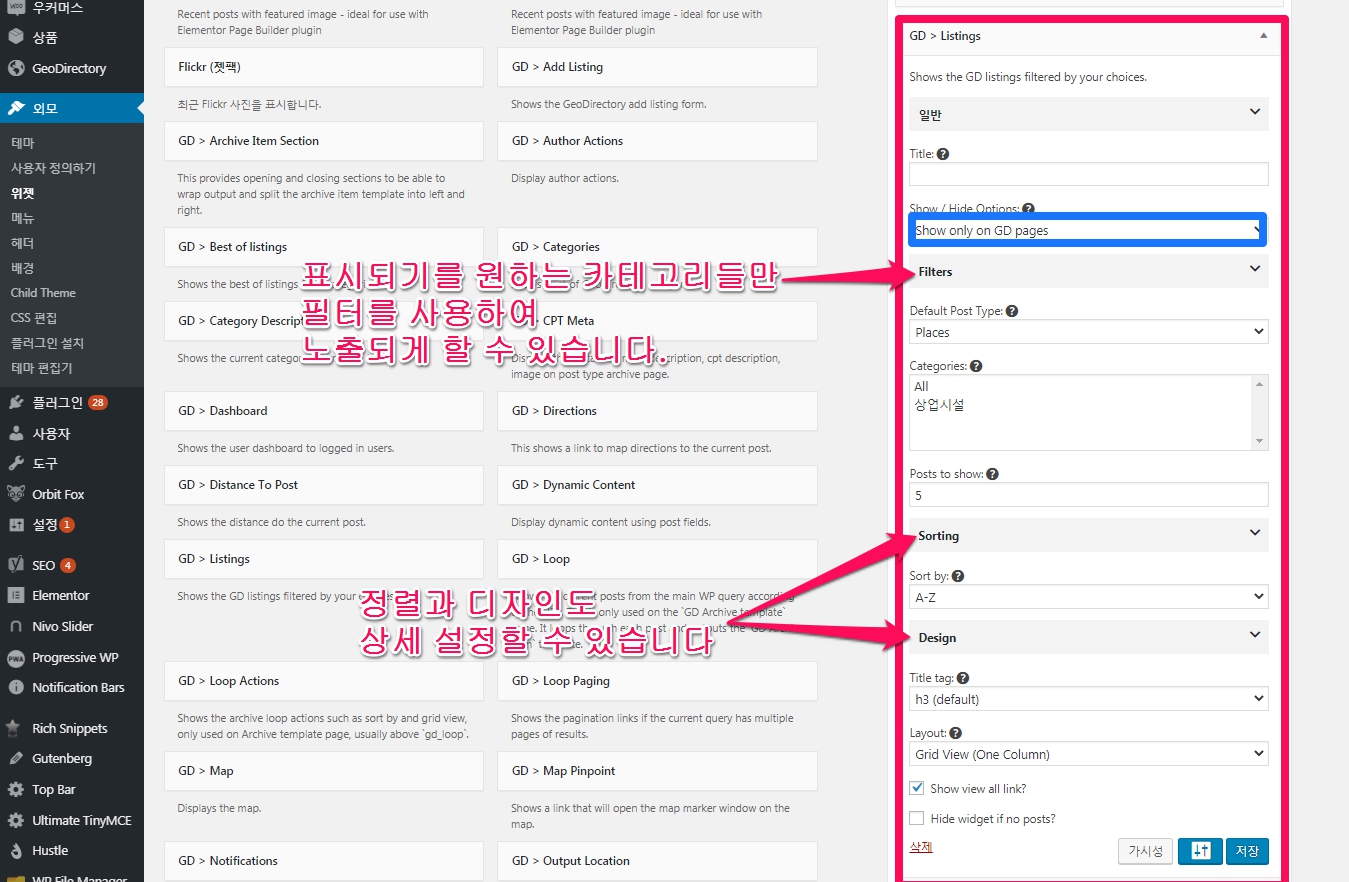Click the WooCommerce icon in sidebar
The height and width of the screenshot is (882, 1349).
tap(15, 7)
